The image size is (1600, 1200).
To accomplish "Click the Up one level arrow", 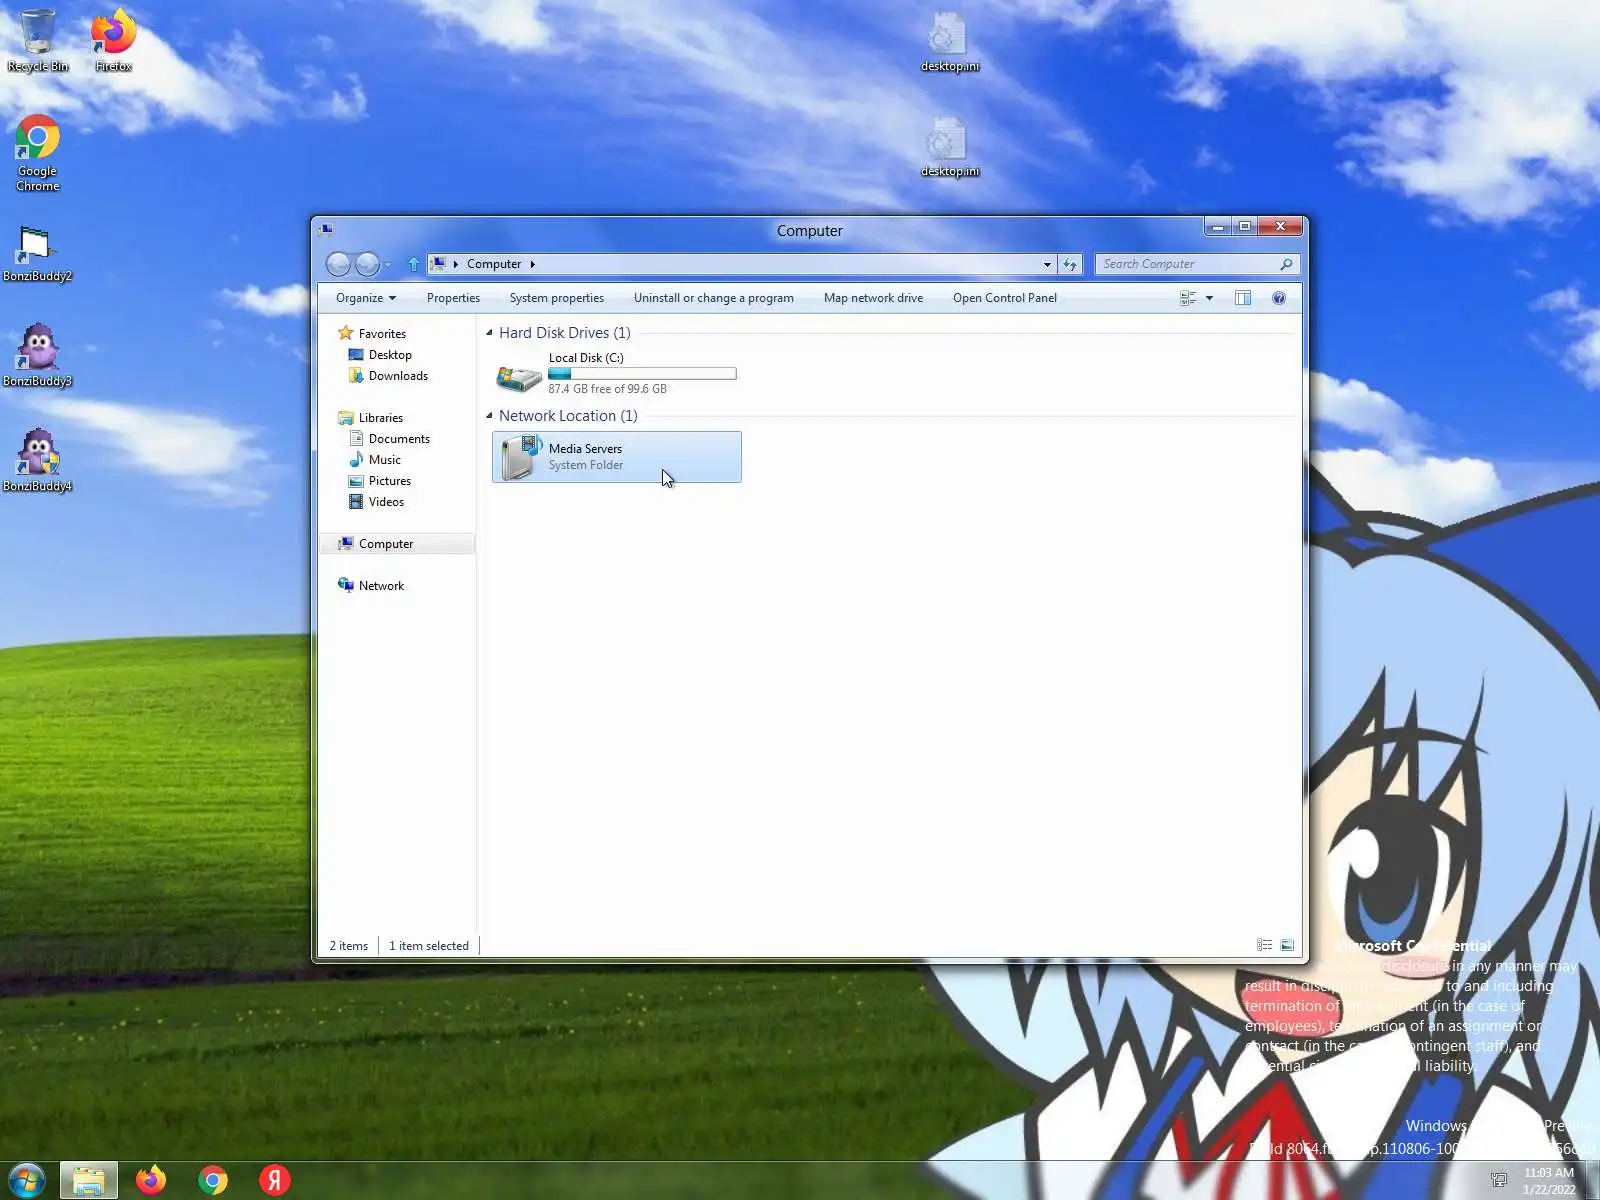I will pyautogui.click(x=414, y=264).
